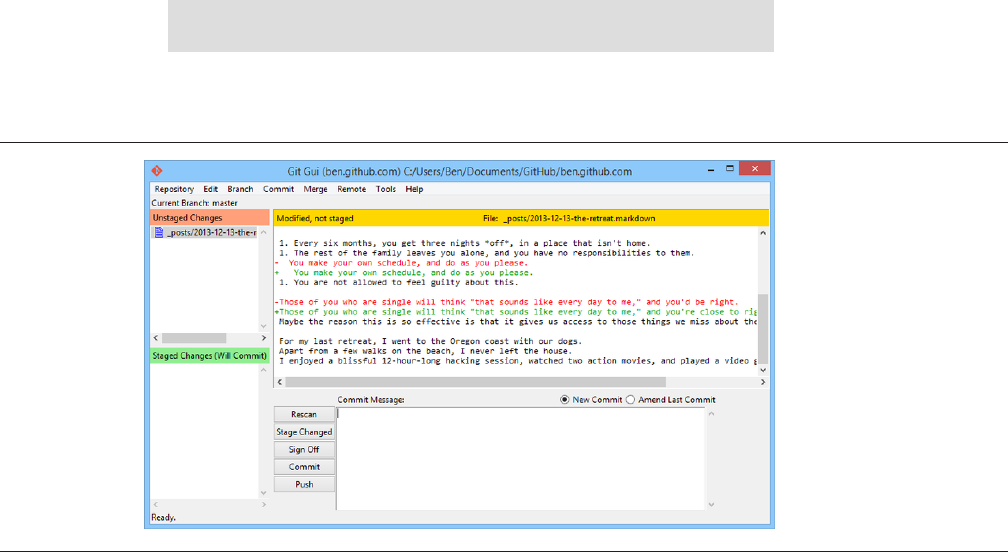Click the diff pane scroll right arrow
Image resolution: width=1008 pixels, height=552 pixels.
(763, 382)
